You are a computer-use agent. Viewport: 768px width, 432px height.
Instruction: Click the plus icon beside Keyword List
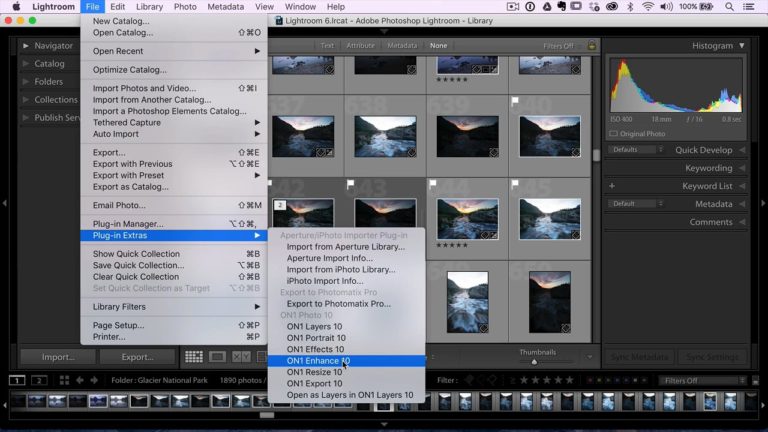(612, 186)
